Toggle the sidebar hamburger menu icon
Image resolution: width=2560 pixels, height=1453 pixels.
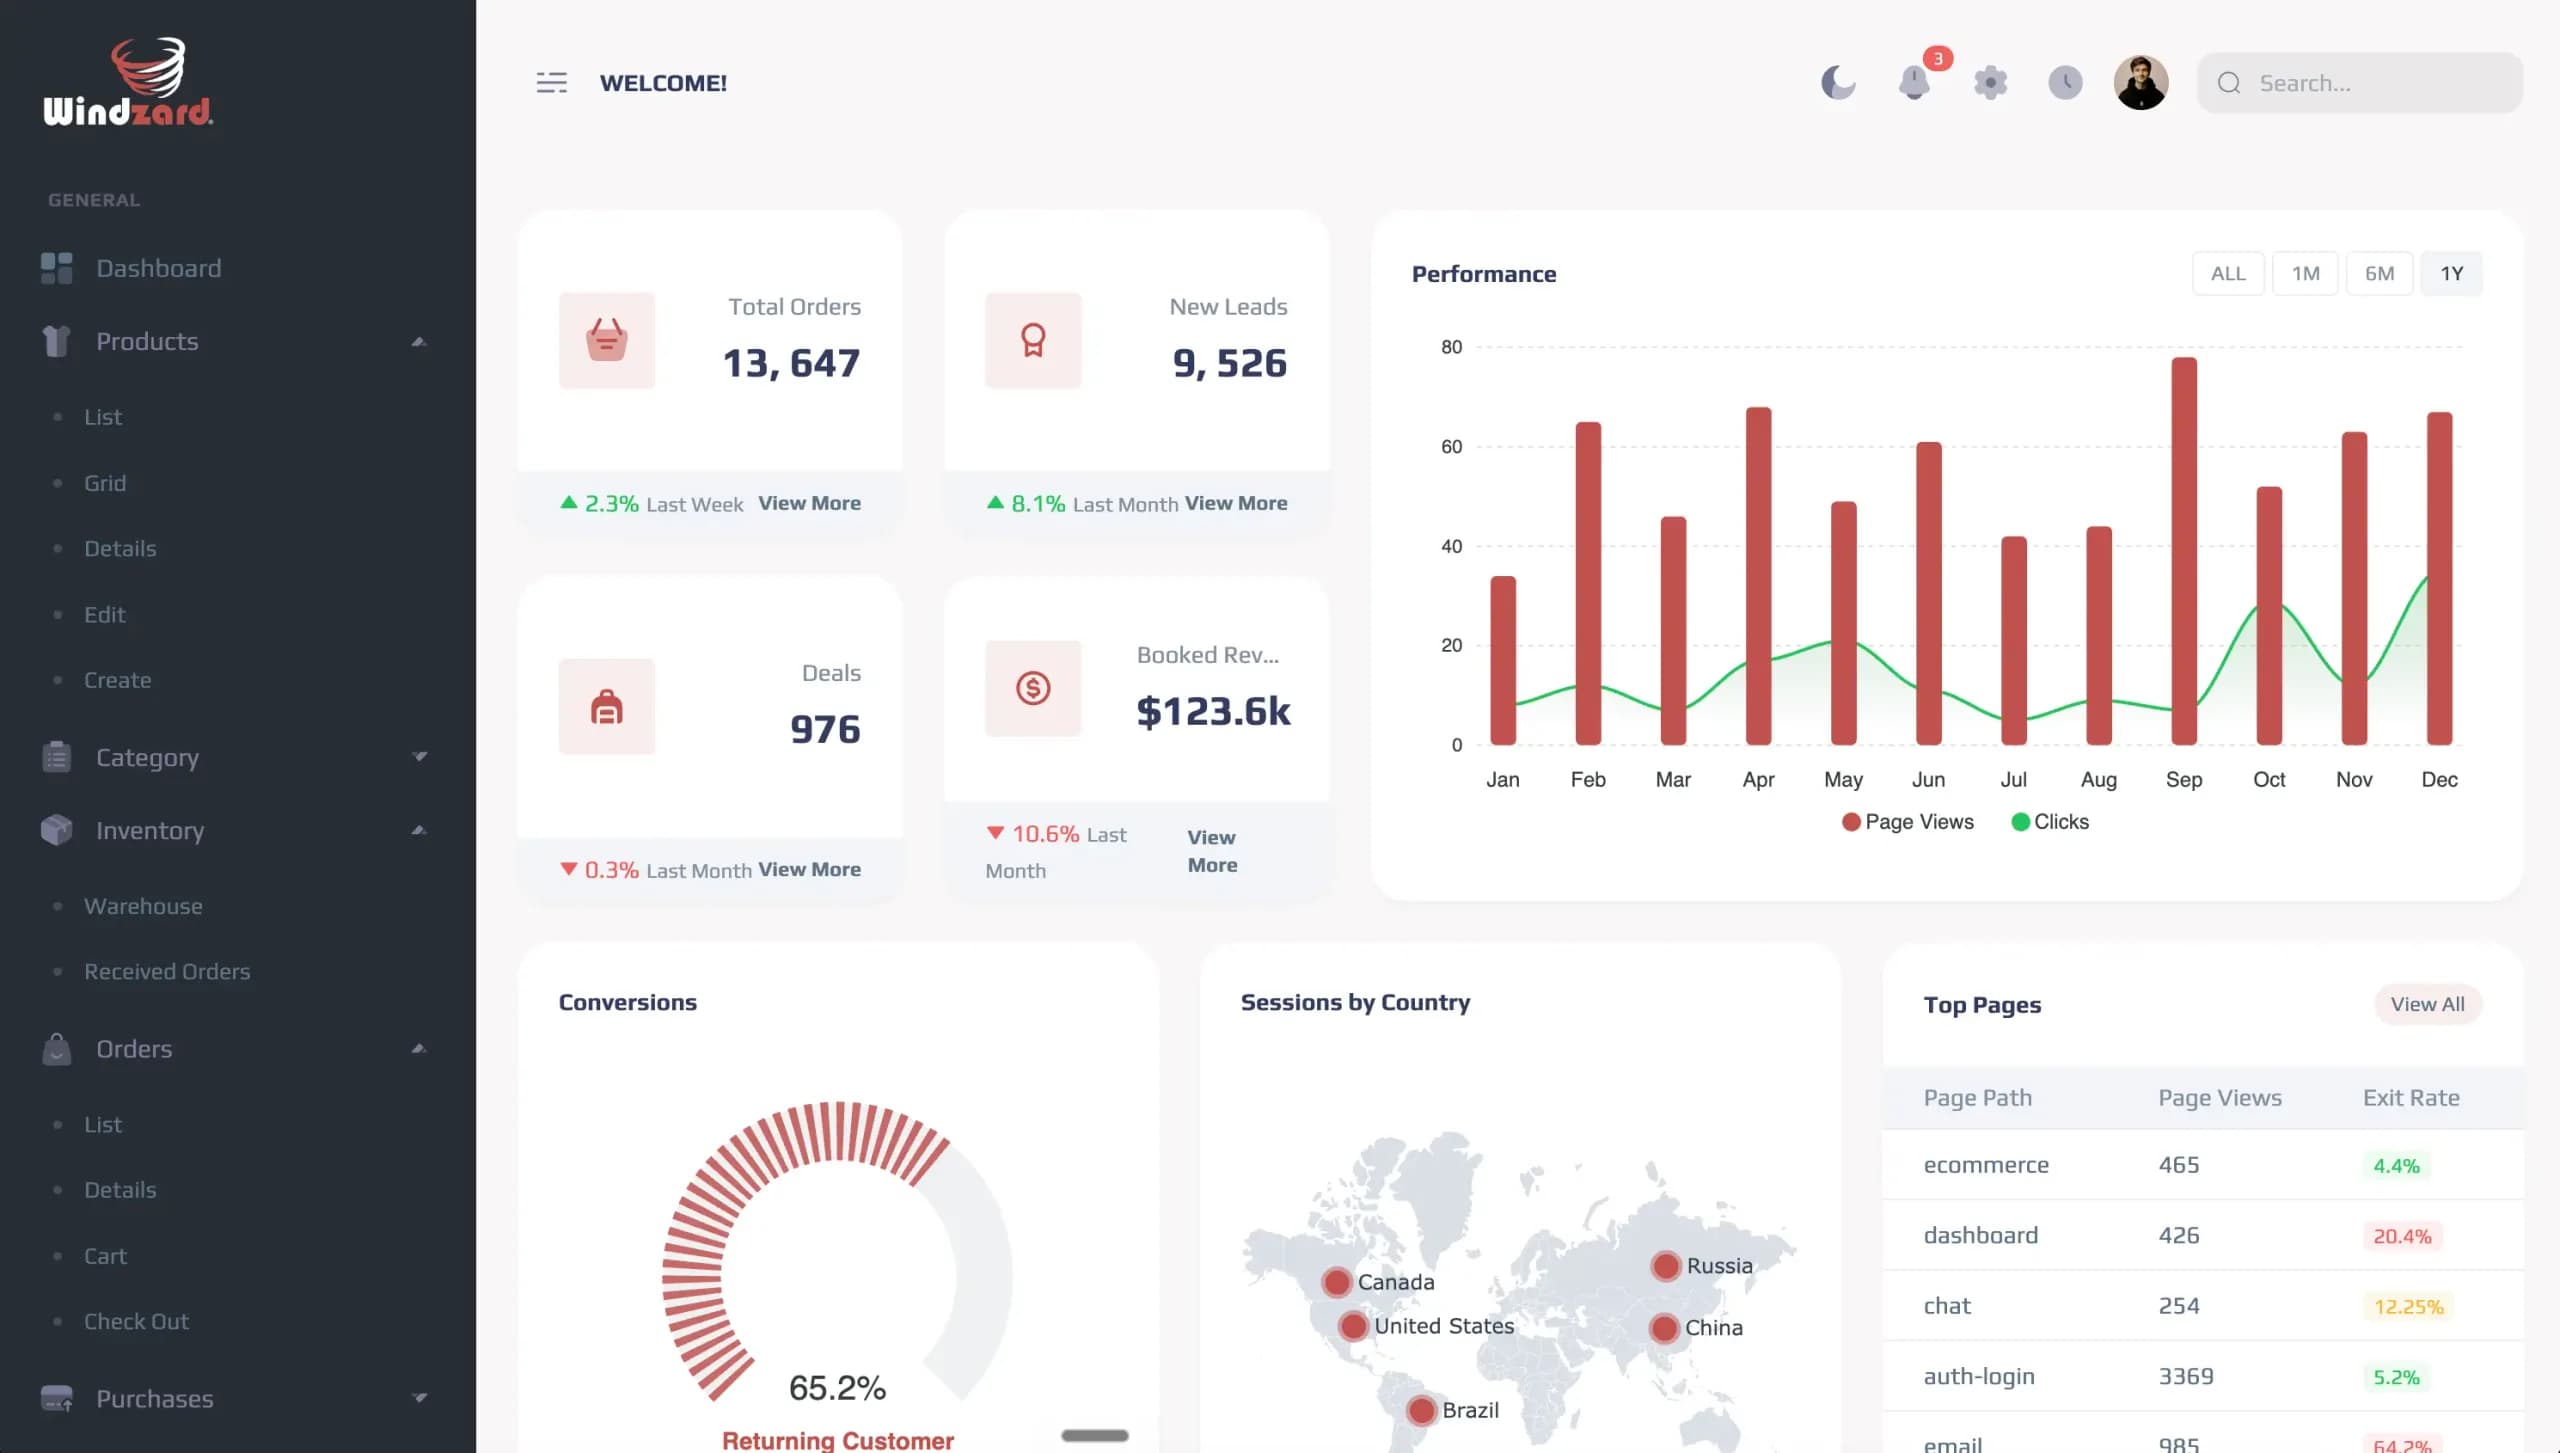pos(552,83)
